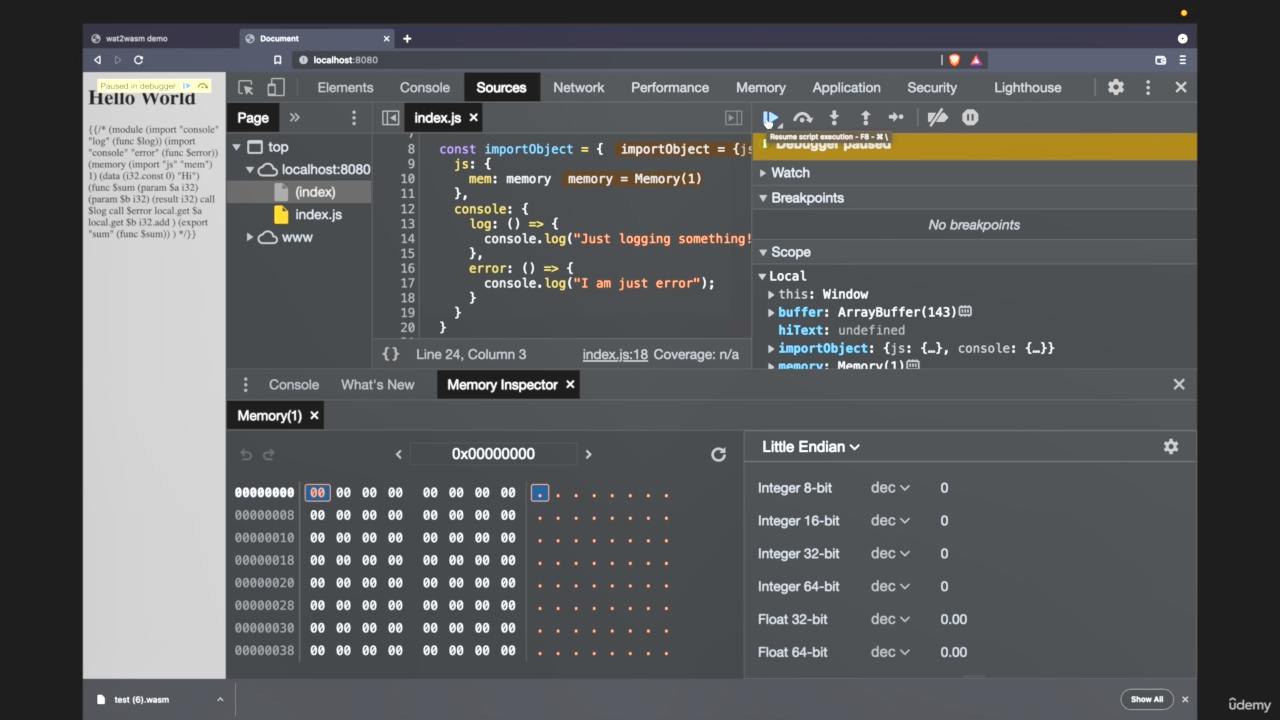Click the memory address input field
1280x720 pixels.
(493, 454)
